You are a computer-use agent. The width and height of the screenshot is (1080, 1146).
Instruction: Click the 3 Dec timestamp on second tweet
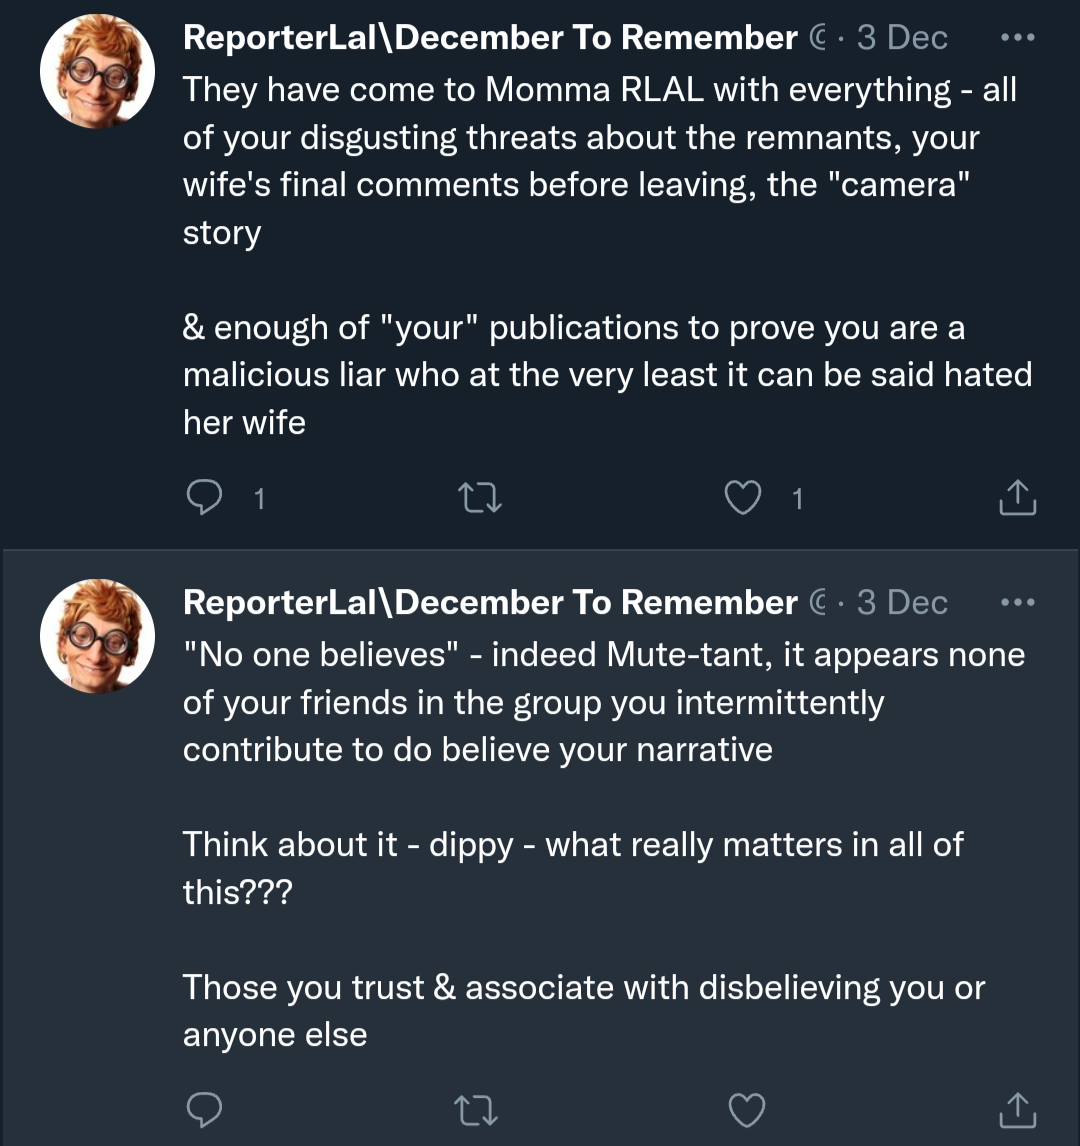tap(902, 603)
